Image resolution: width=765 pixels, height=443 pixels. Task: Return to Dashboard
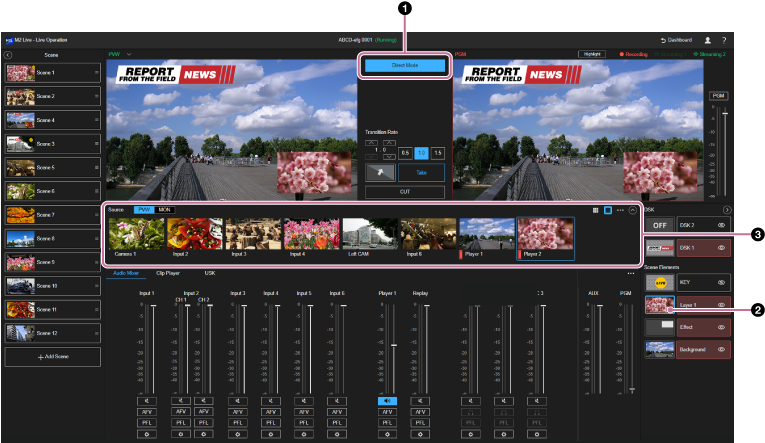click(x=676, y=40)
